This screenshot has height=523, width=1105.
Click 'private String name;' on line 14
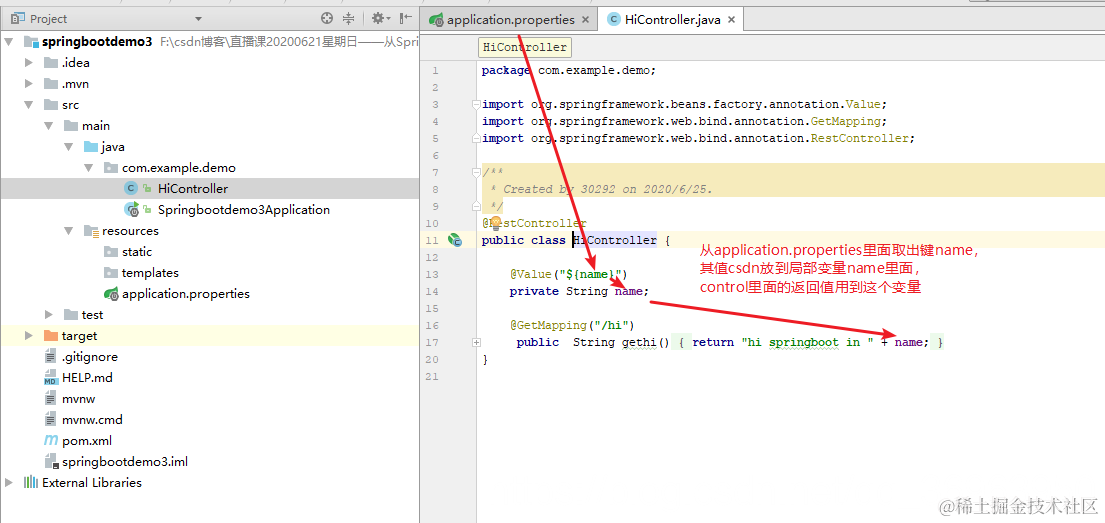tap(579, 291)
